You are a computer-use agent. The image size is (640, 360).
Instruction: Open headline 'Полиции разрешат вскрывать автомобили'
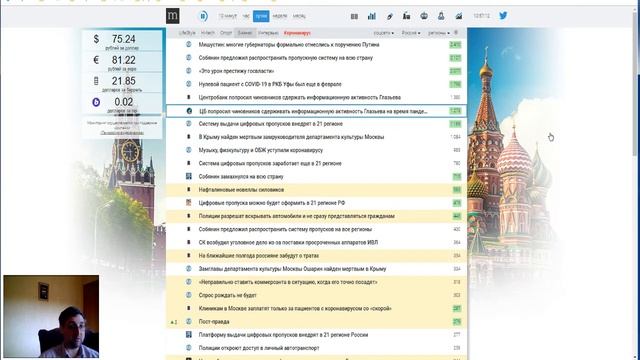297,216
